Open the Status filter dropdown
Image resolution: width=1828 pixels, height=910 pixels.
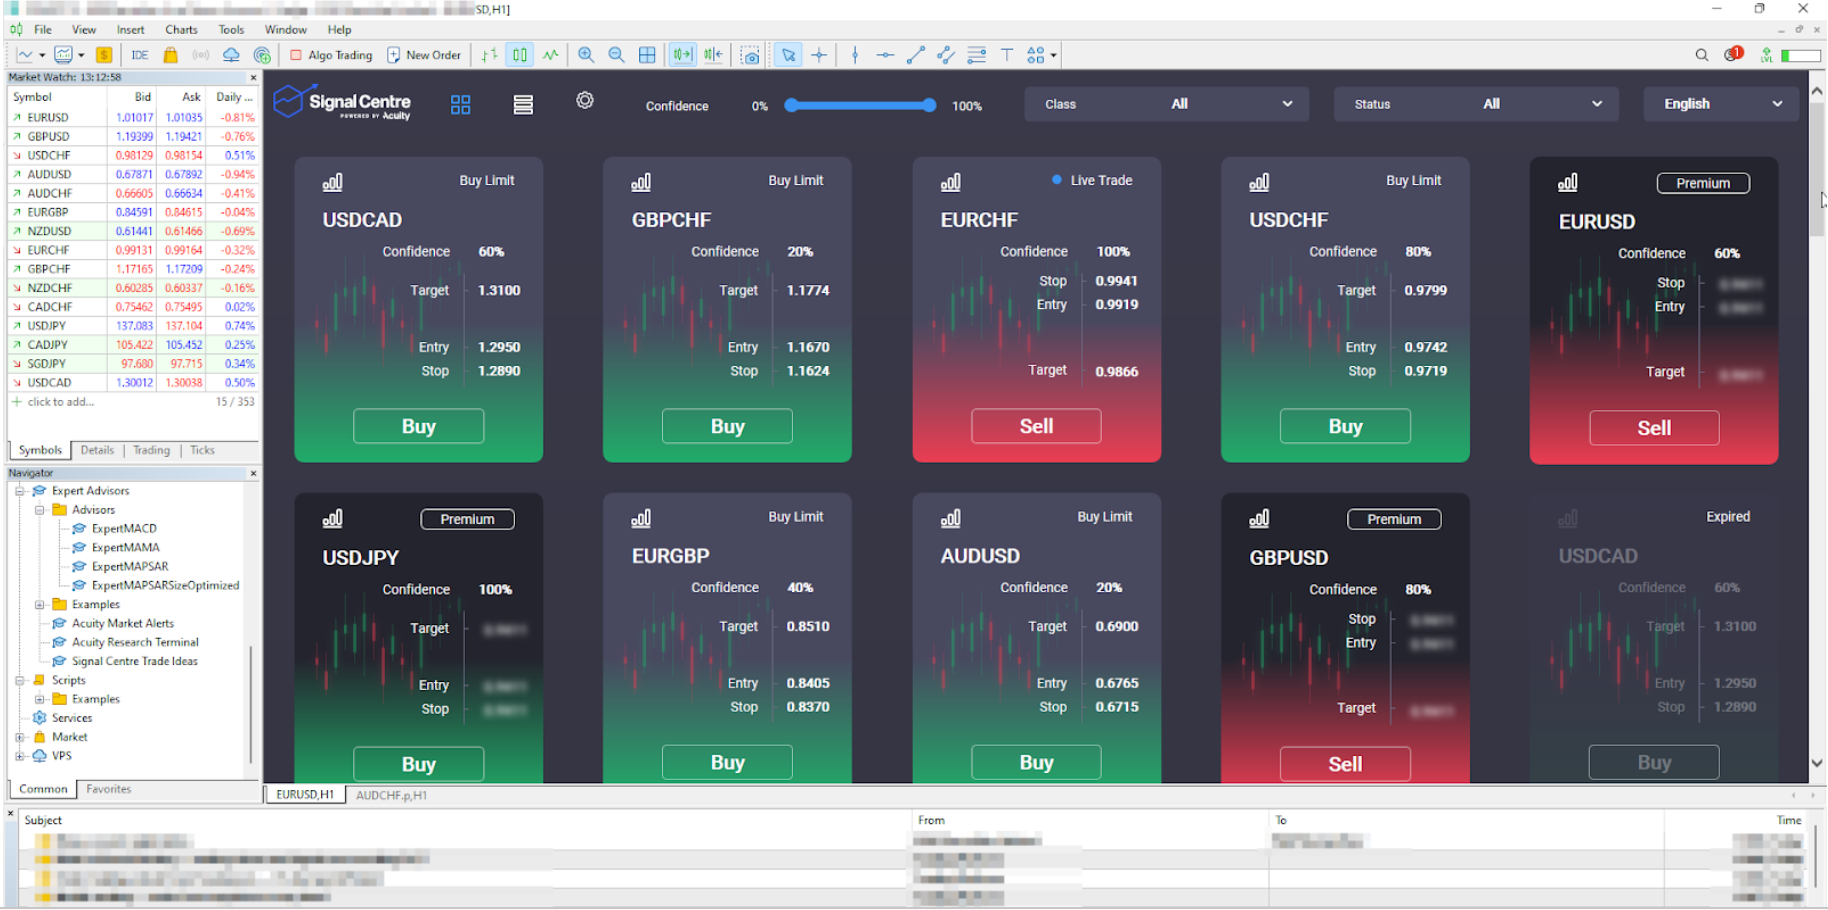1475,104
